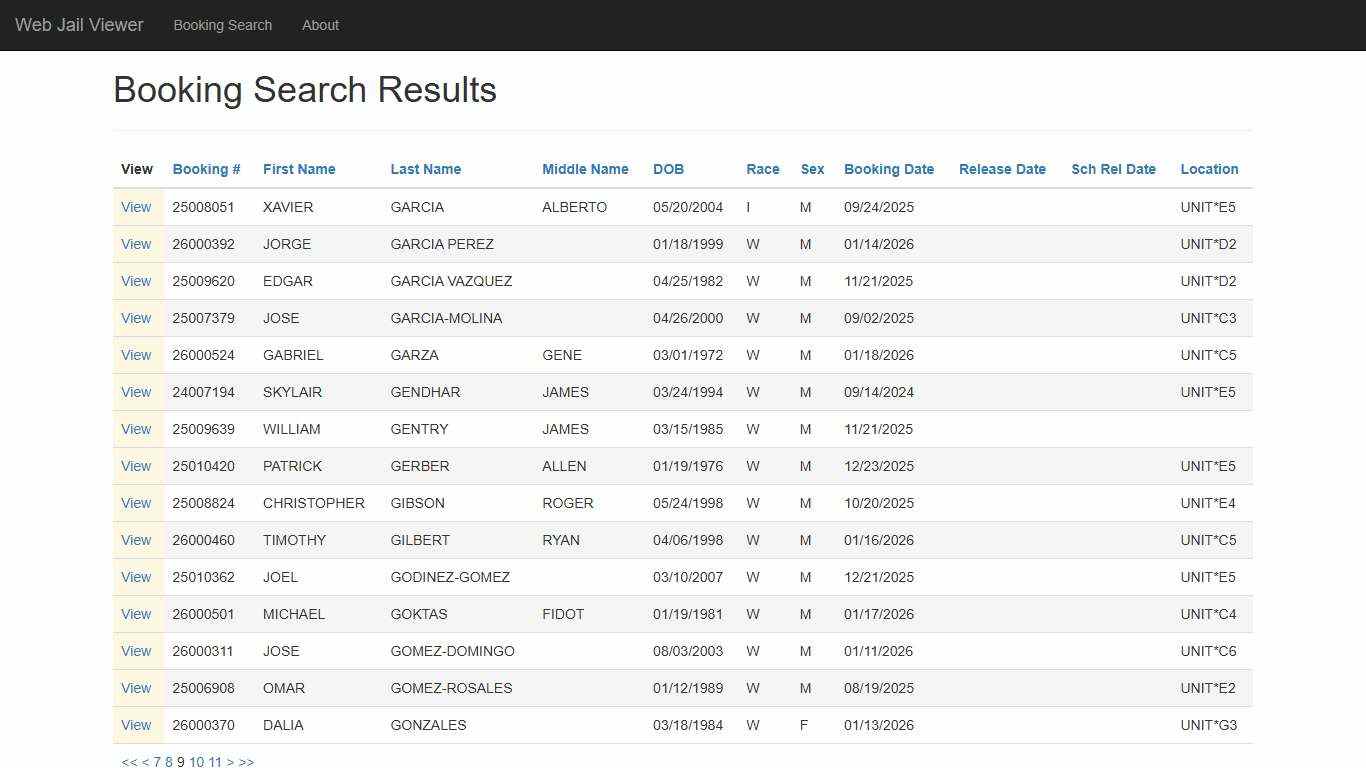Sort results by Booking #

(206, 169)
